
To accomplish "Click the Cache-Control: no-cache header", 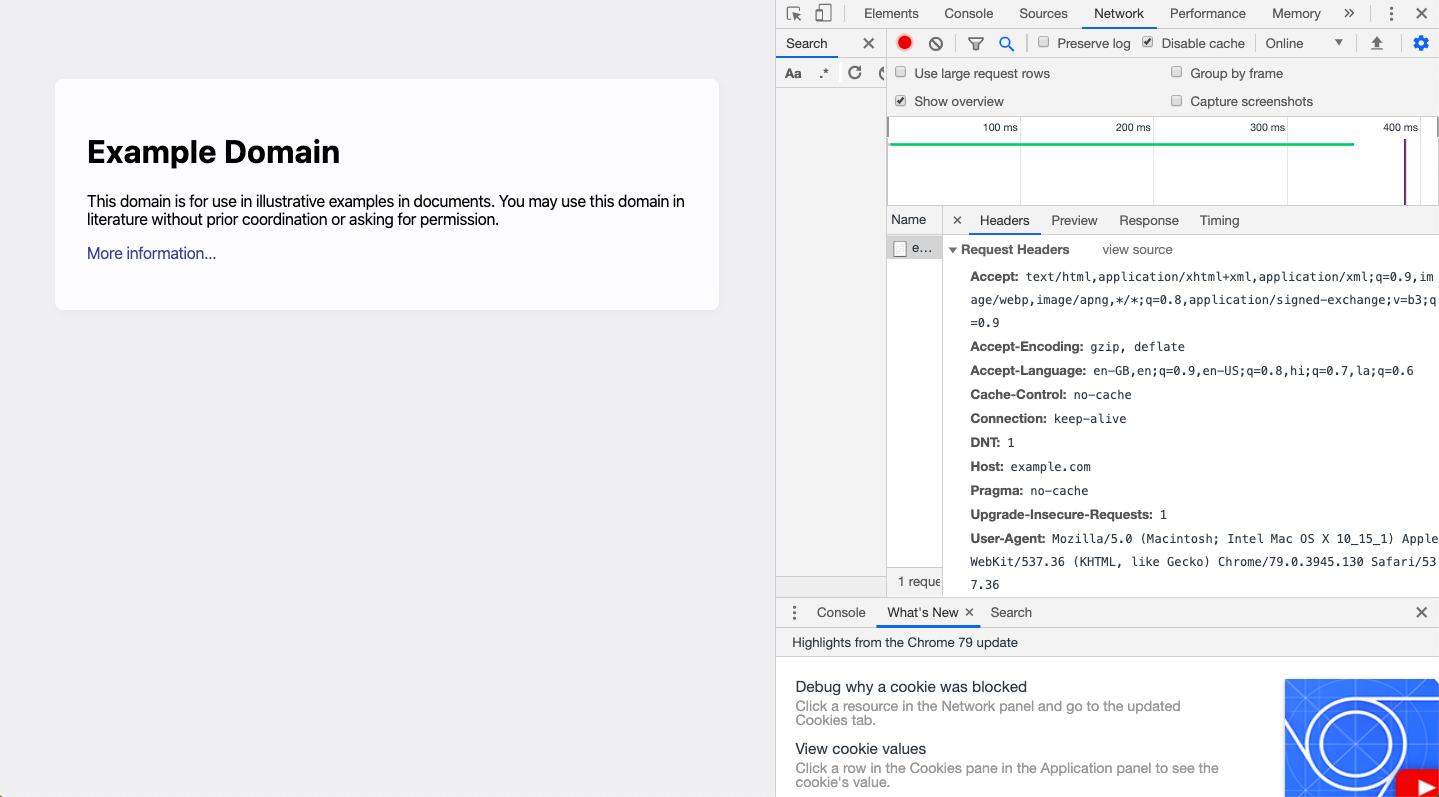I will pos(1051,395).
